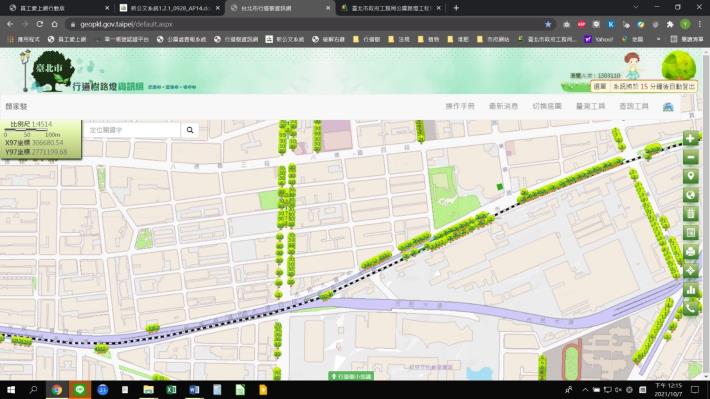
Task: Open Windows Start menu
Action: coord(11,389)
